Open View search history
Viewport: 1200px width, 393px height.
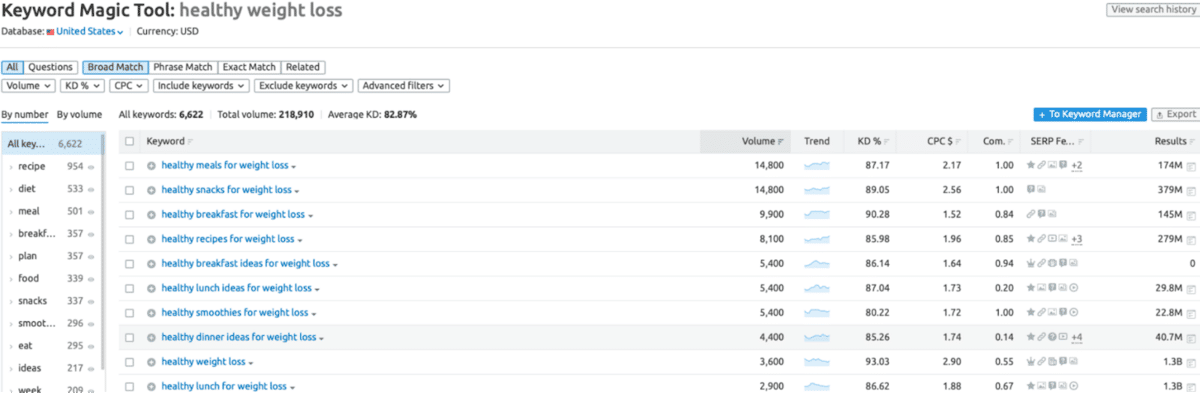1152,9
